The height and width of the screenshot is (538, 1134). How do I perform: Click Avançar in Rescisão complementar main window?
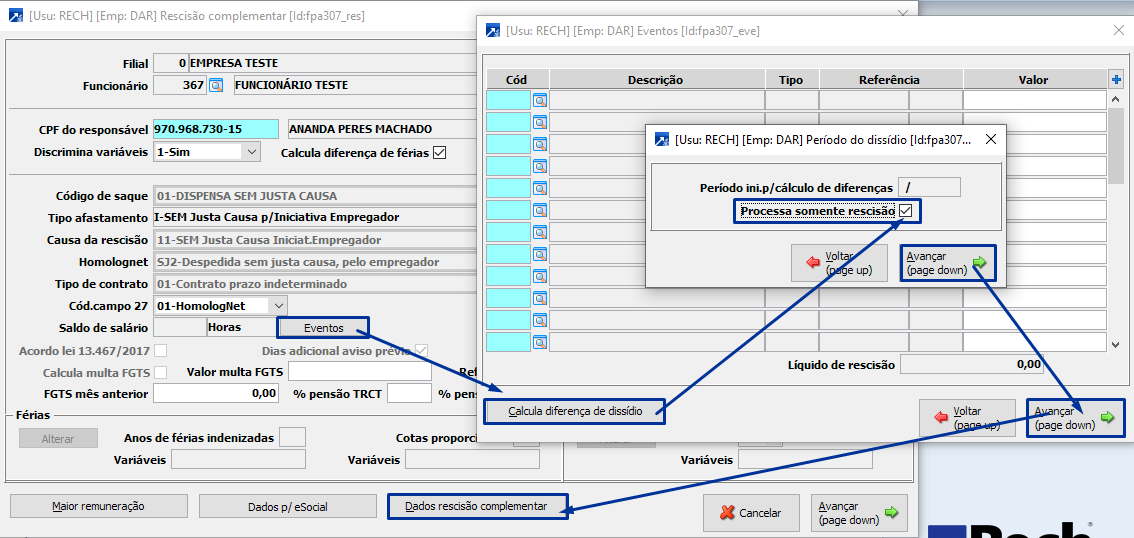[858, 513]
